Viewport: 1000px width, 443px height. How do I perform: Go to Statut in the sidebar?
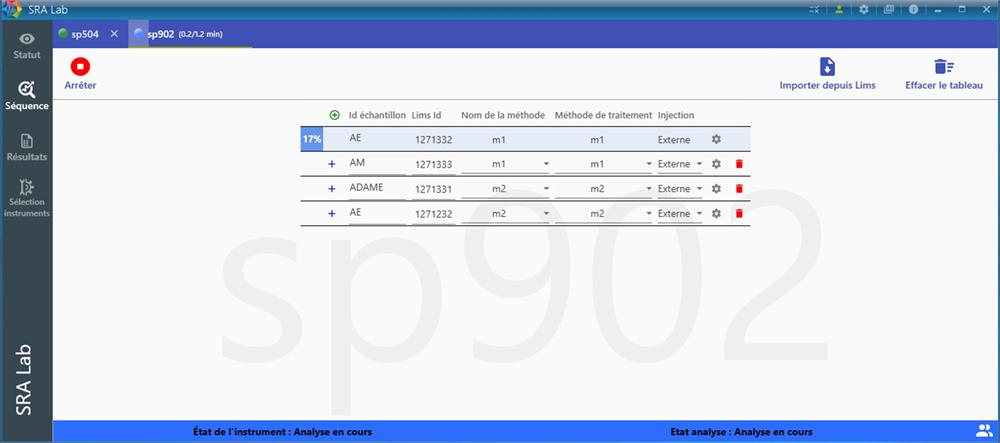click(27, 45)
